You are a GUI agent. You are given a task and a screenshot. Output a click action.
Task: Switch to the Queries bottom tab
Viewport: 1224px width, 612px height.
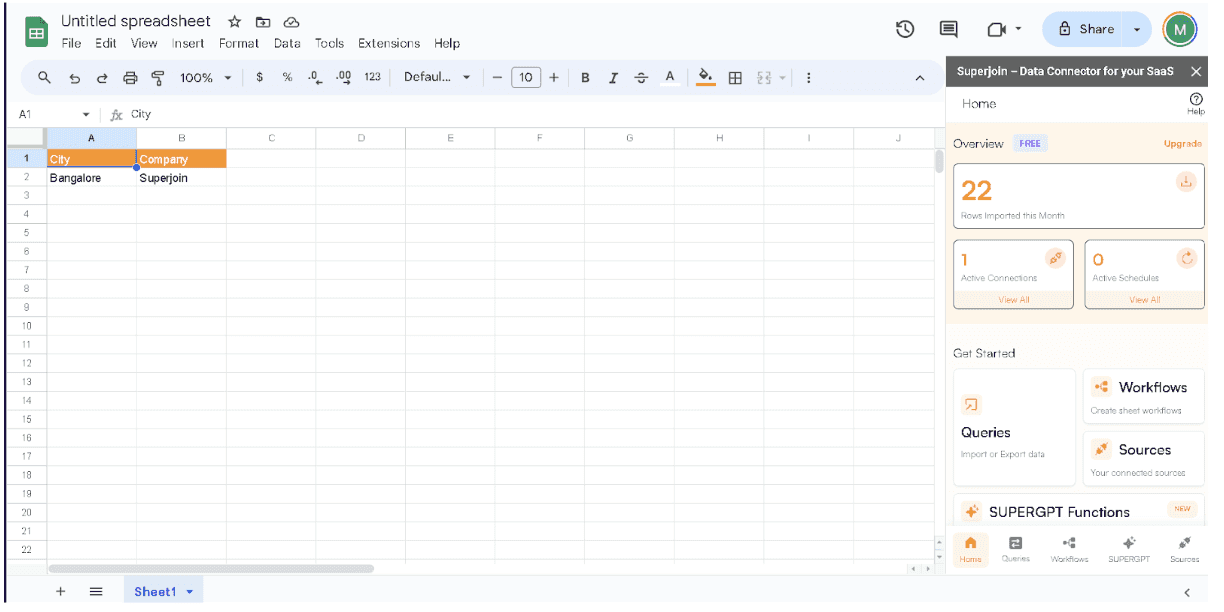coord(1015,549)
